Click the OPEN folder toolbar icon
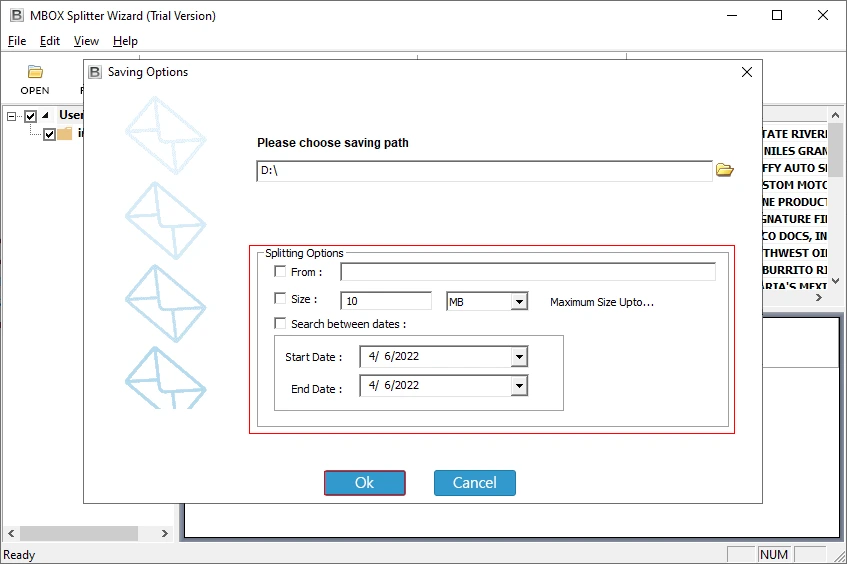 35,72
